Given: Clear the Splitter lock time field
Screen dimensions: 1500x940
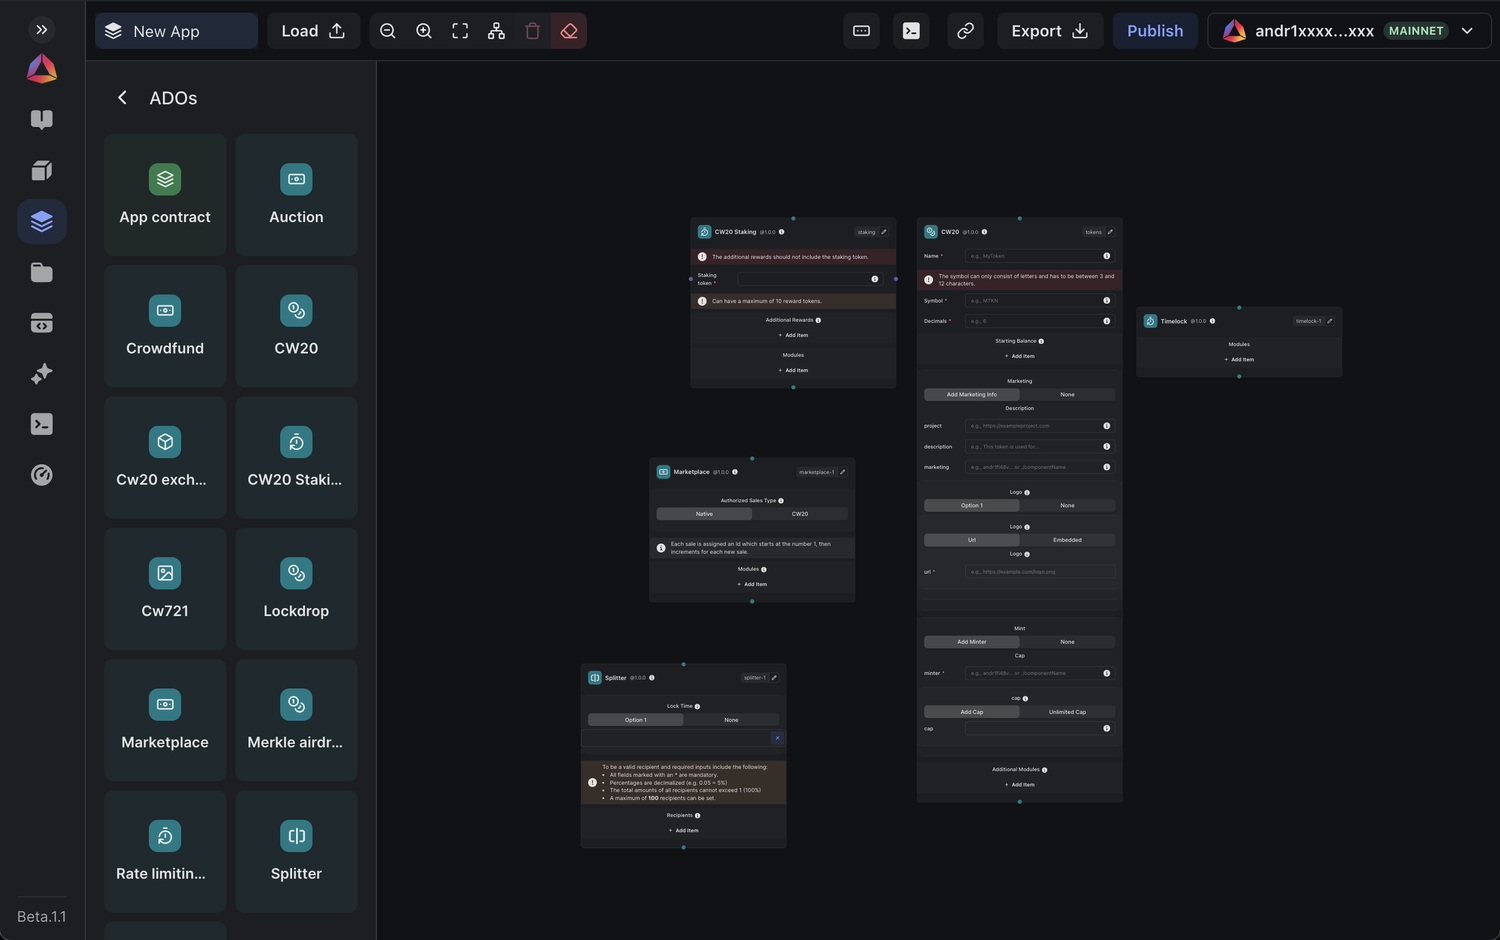Looking at the screenshot, I should (x=777, y=738).
